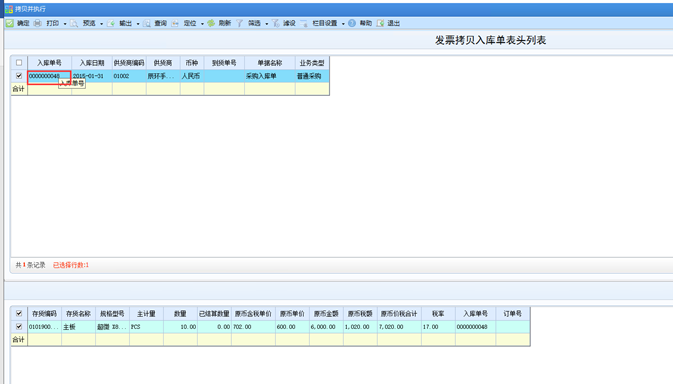673x384 pixels.
Task: Click the 存货名称 column header
Action: [78, 314]
